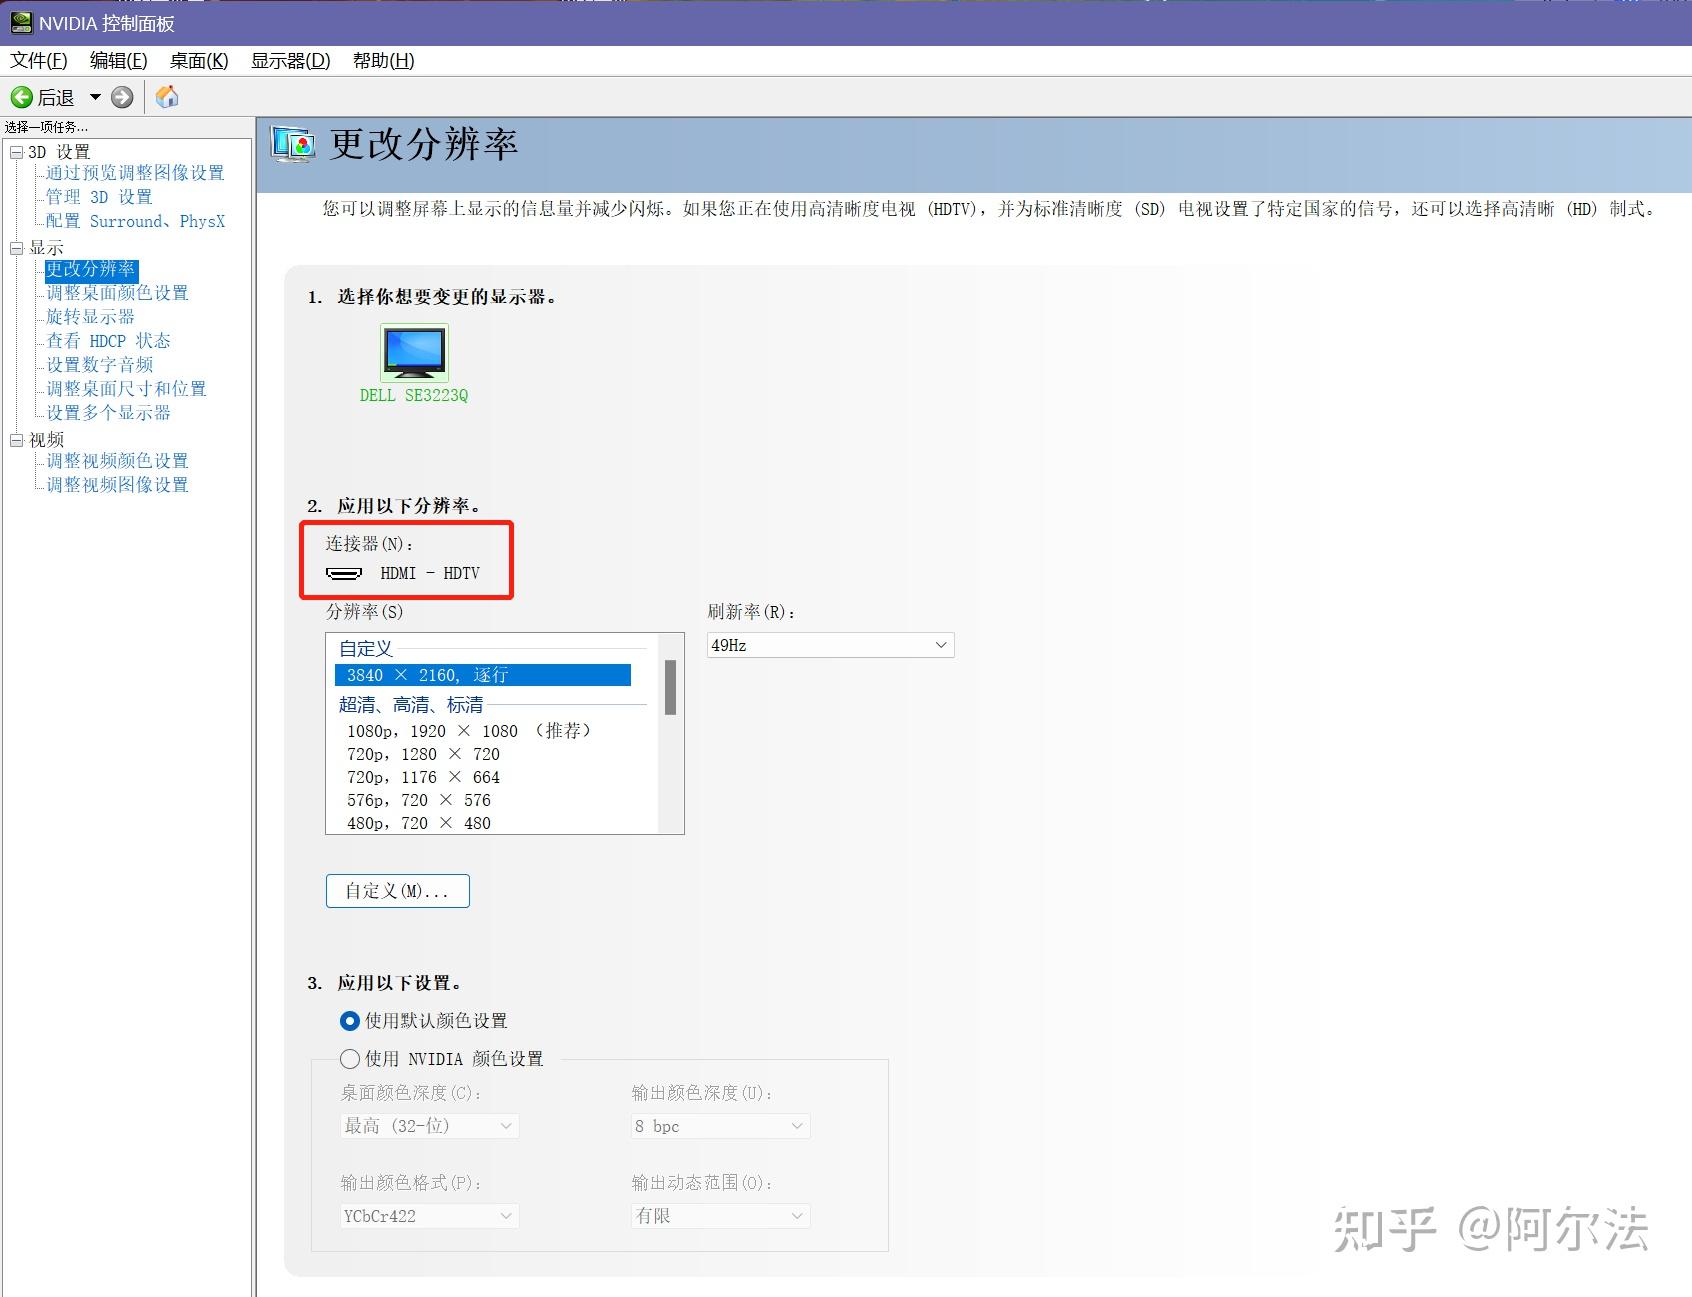
Task: Click the resolution list scrollbar thumb
Action: click(x=670, y=687)
